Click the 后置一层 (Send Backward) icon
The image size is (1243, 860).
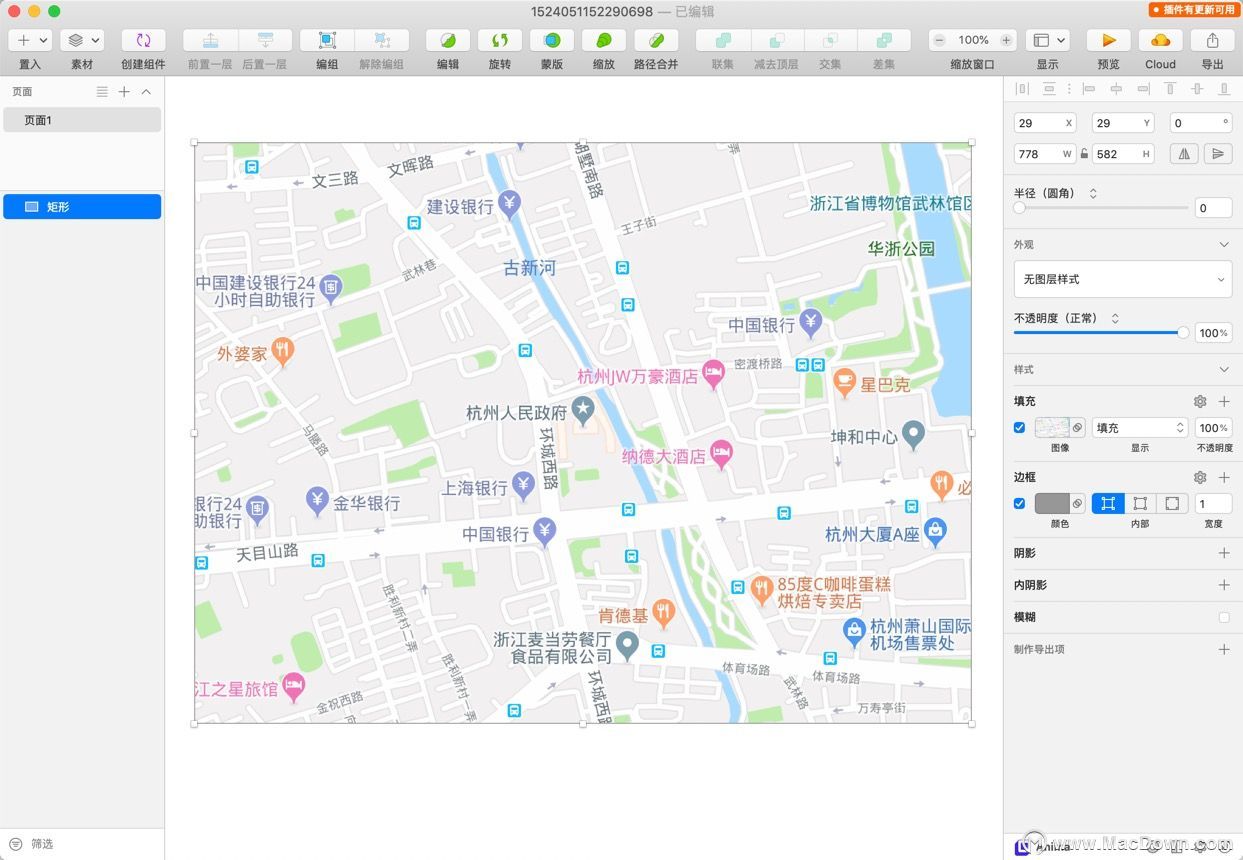(265, 40)
